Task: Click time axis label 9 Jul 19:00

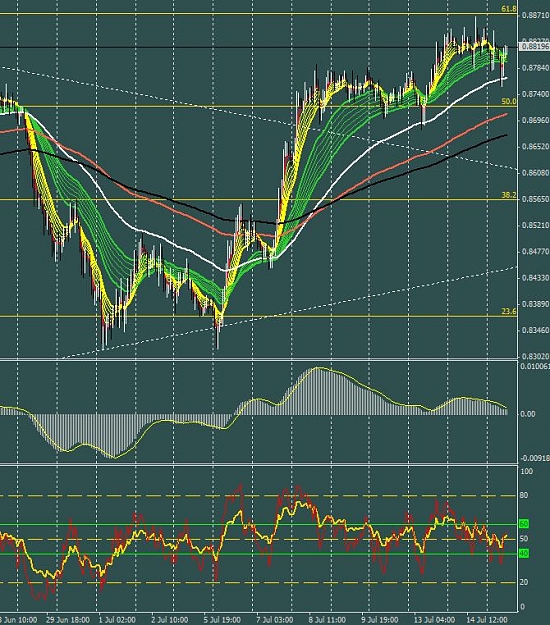Action: click(381, 620)
